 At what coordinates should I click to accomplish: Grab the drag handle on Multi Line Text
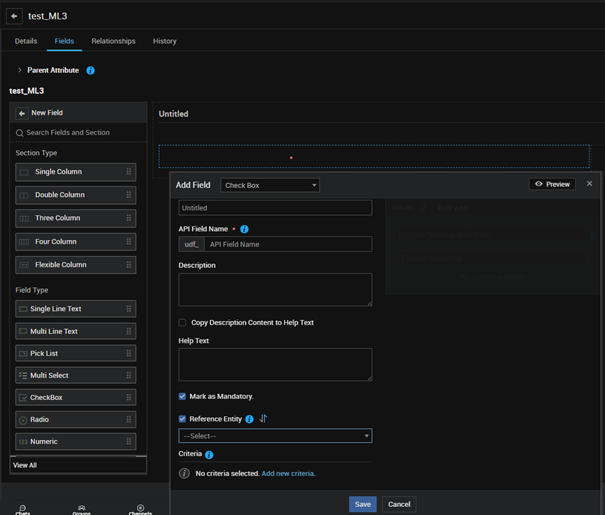pyautogui.click(x=128, y=331)
